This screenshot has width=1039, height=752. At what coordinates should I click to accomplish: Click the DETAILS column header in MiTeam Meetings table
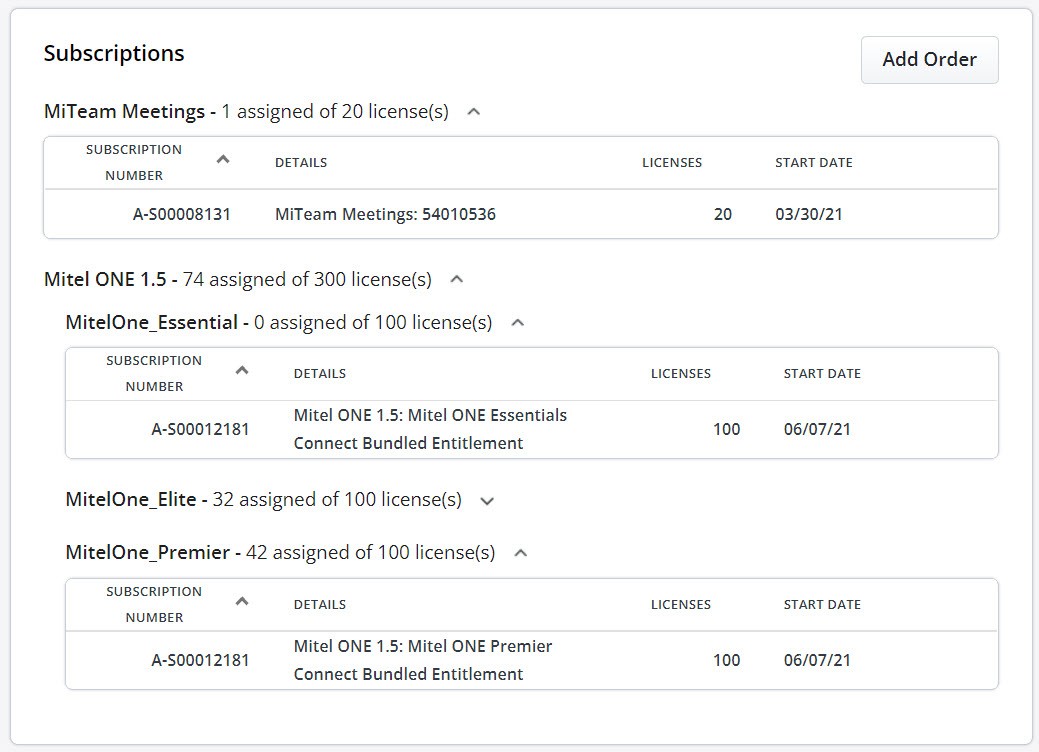pyautogui.click(x=301, y=162)
